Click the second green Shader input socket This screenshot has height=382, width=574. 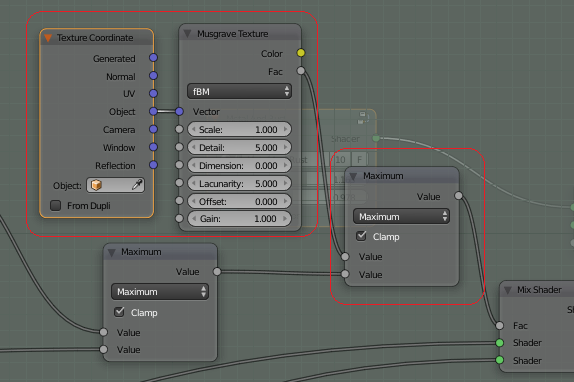coord(500,360)
